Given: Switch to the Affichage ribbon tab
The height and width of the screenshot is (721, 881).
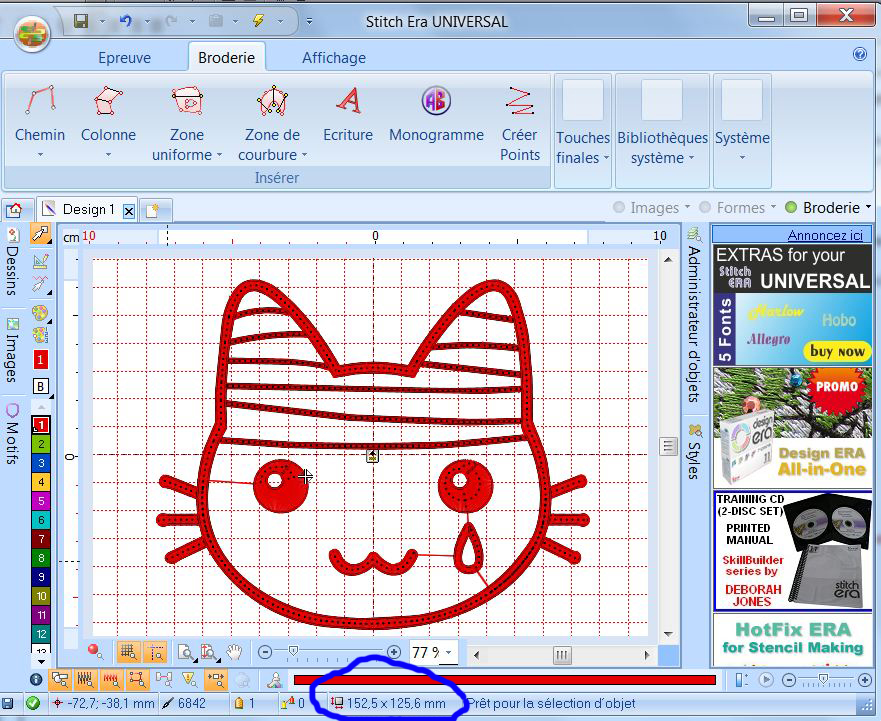Looking at the screenshot, I should [334, 57].
